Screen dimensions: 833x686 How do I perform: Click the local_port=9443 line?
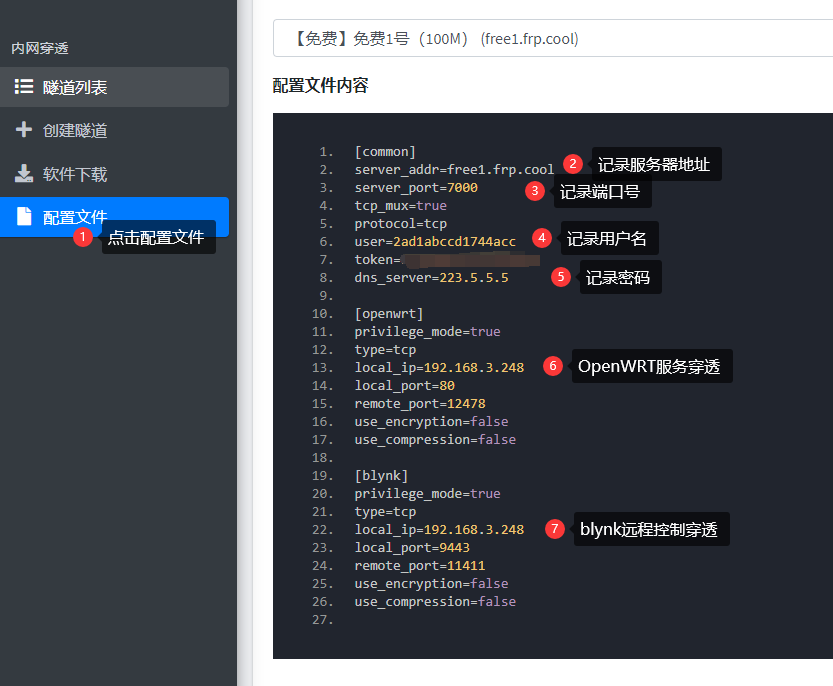412,548
